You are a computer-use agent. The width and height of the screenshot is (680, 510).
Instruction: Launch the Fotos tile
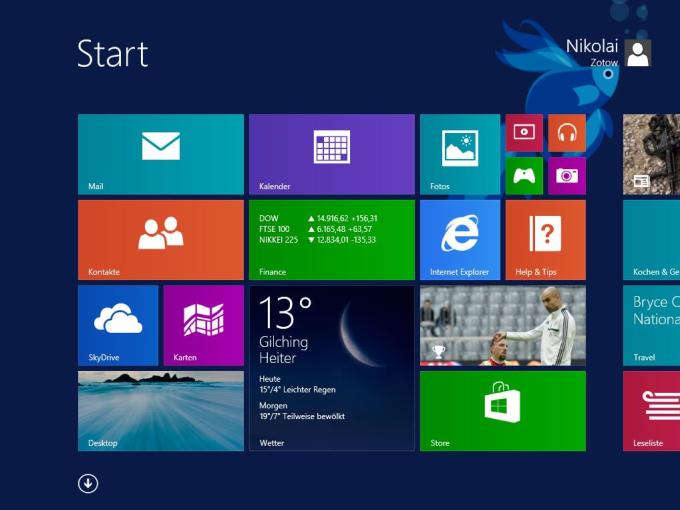coord(460,154)
